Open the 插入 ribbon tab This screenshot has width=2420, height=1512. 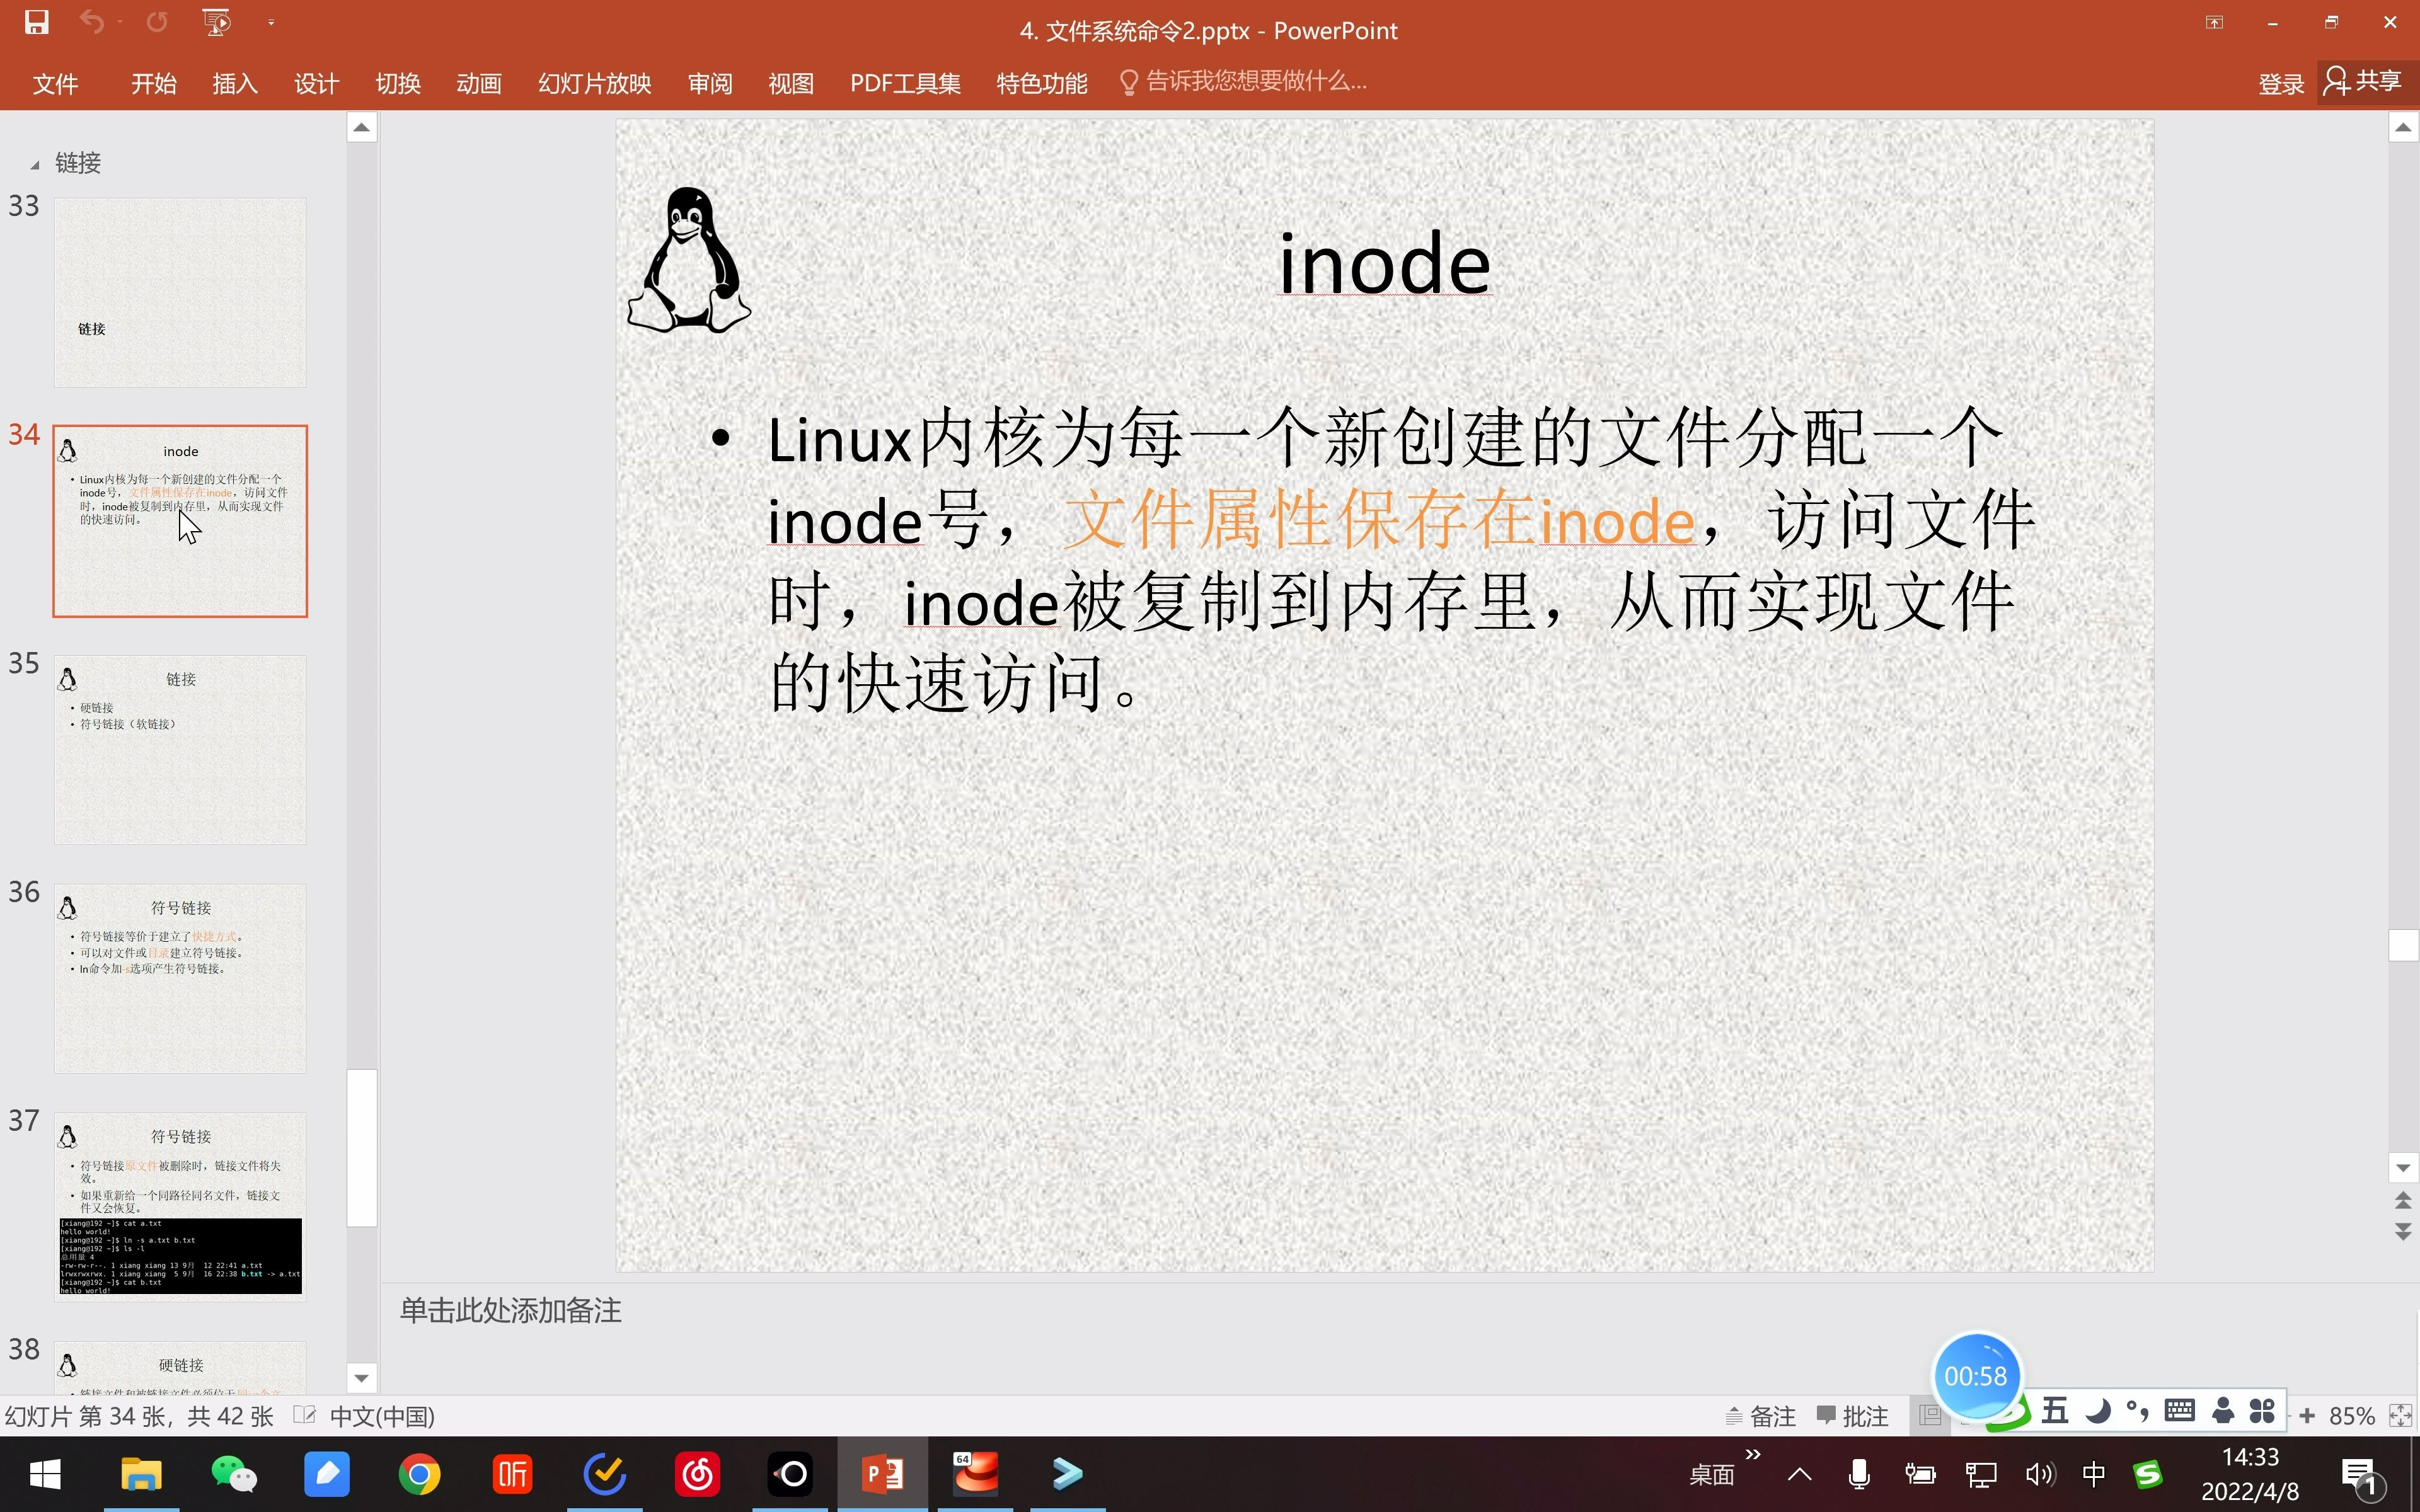(235, 83)
